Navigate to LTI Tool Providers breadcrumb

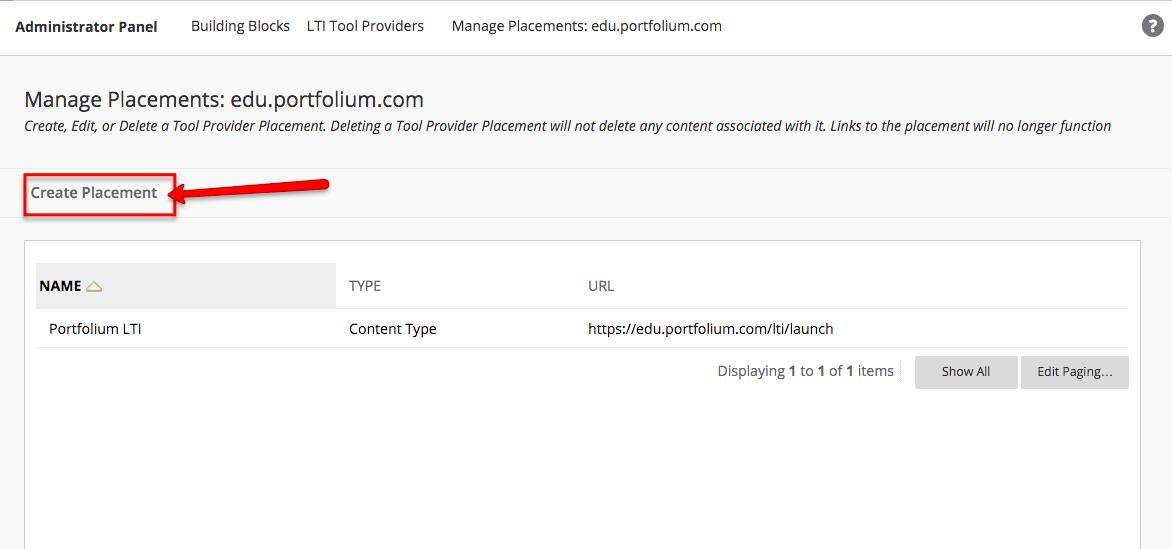pyautogui.click(x=365, y=26)
